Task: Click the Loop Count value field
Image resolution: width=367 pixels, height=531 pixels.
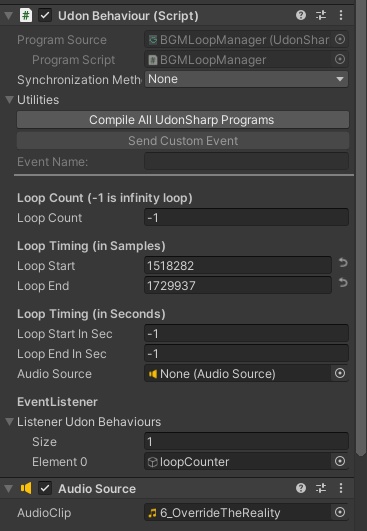Action: (246, 217)
